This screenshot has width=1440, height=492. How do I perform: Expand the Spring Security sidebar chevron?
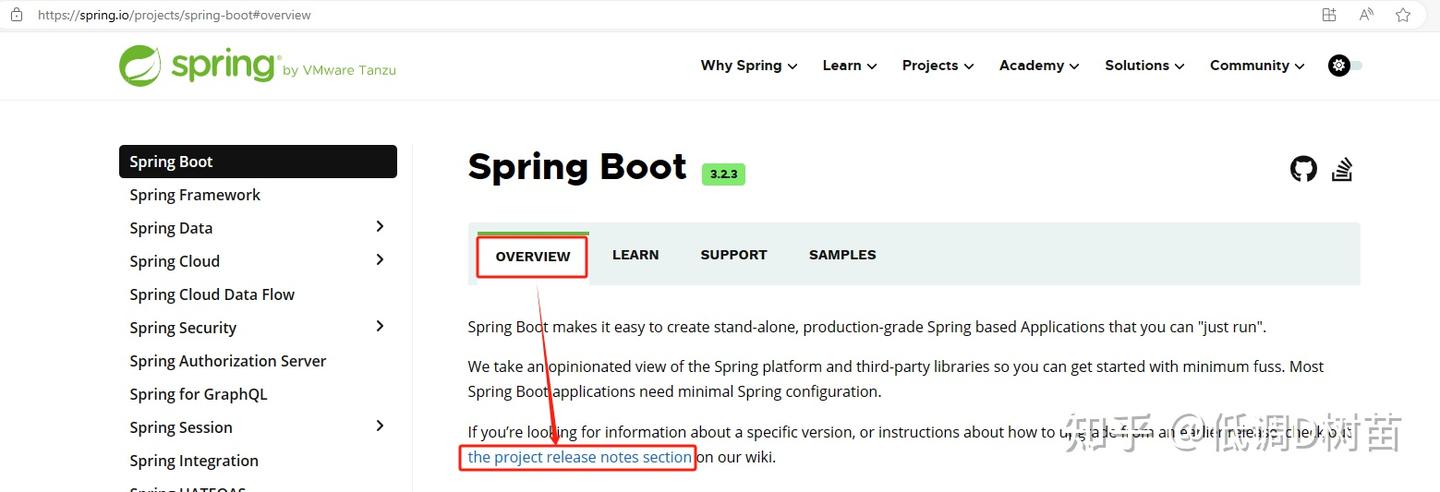(x=380, y=326)
